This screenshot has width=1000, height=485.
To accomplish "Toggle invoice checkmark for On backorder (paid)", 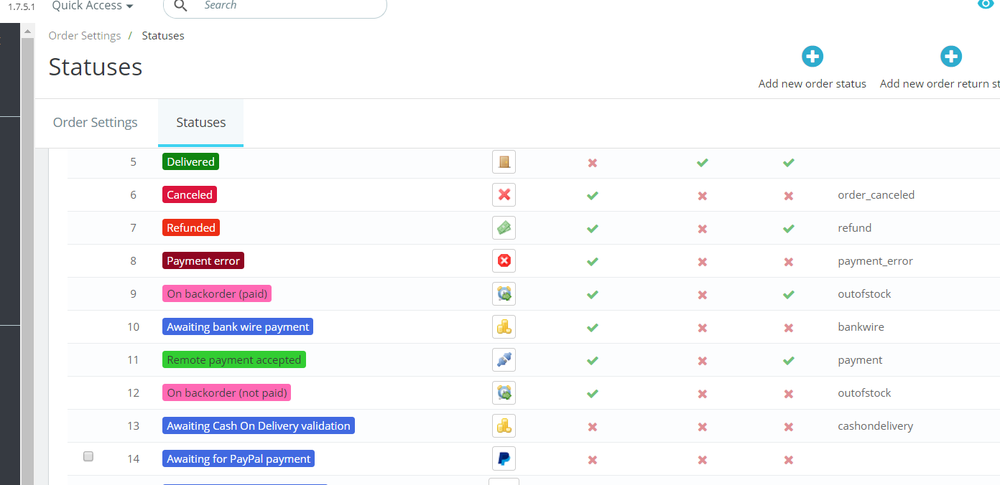I will [788, 295].
